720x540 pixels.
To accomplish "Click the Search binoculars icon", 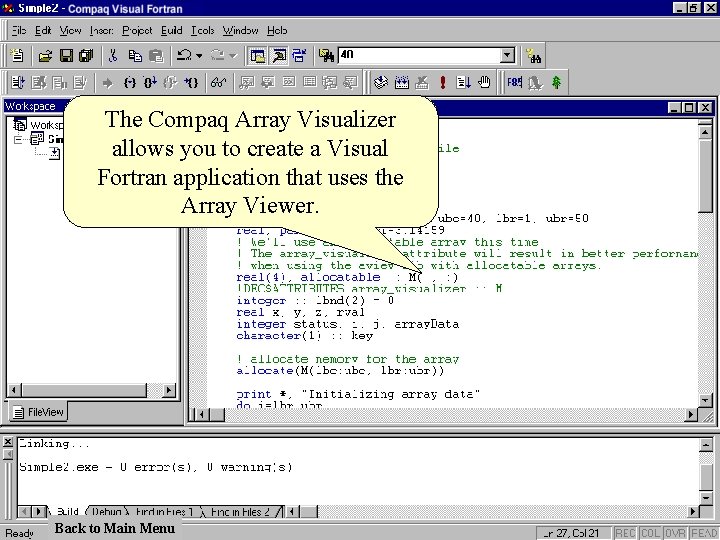I will point(534,56).
